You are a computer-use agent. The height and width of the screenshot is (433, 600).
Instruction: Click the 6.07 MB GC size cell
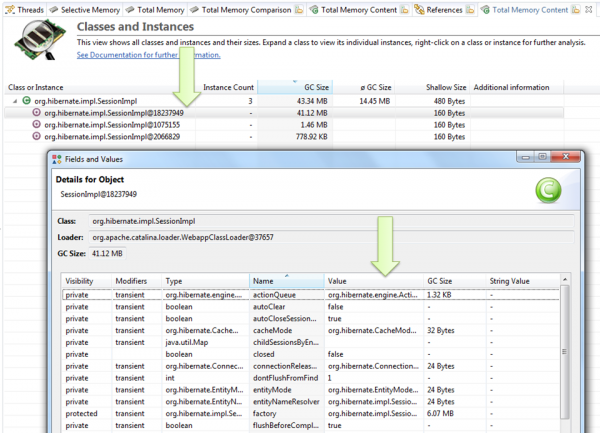440,413
